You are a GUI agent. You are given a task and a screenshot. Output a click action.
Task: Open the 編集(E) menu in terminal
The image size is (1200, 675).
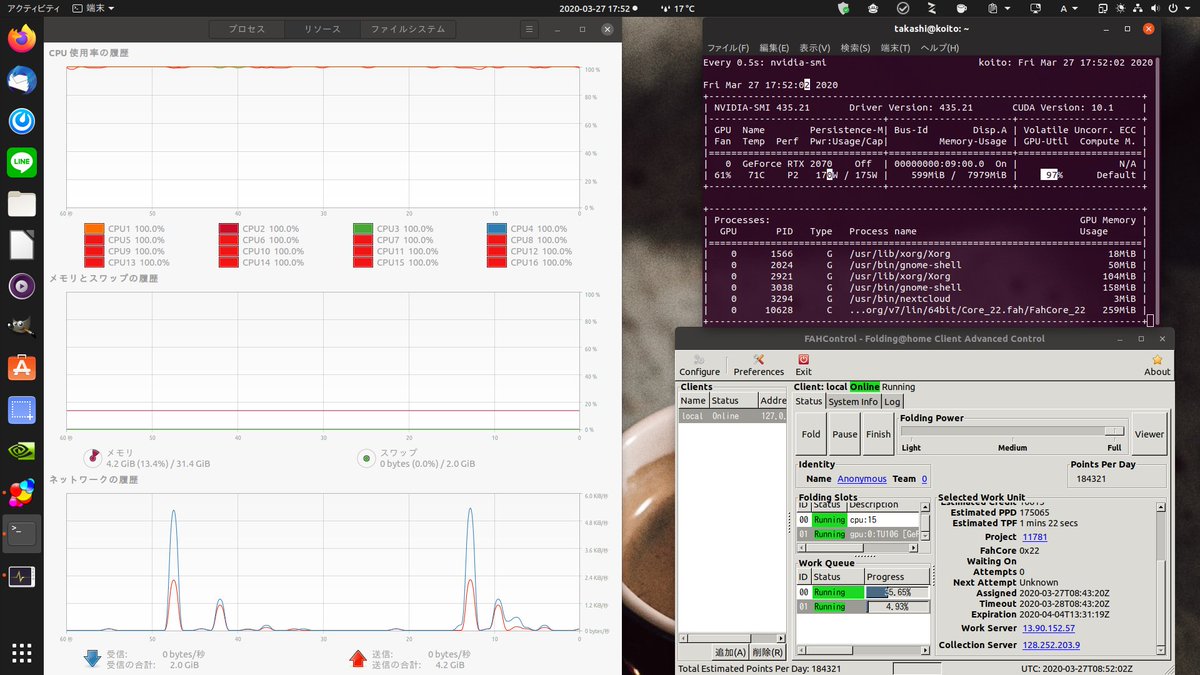(x=774, y=48)
